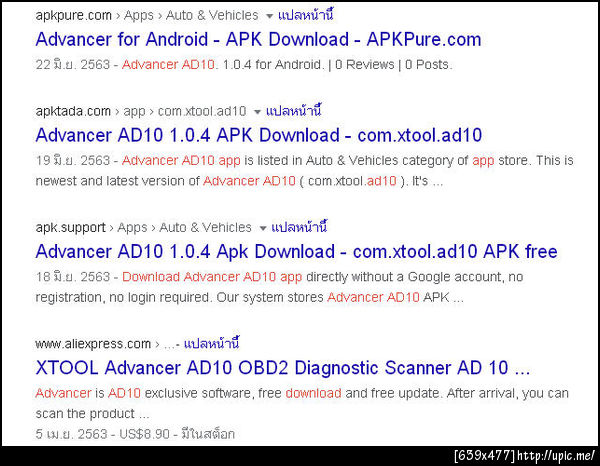Open 'Advancer AD10 1.0.4 APK Download - com.xtool.ad10' result
The image size is (600, 466).
[259, 135]
